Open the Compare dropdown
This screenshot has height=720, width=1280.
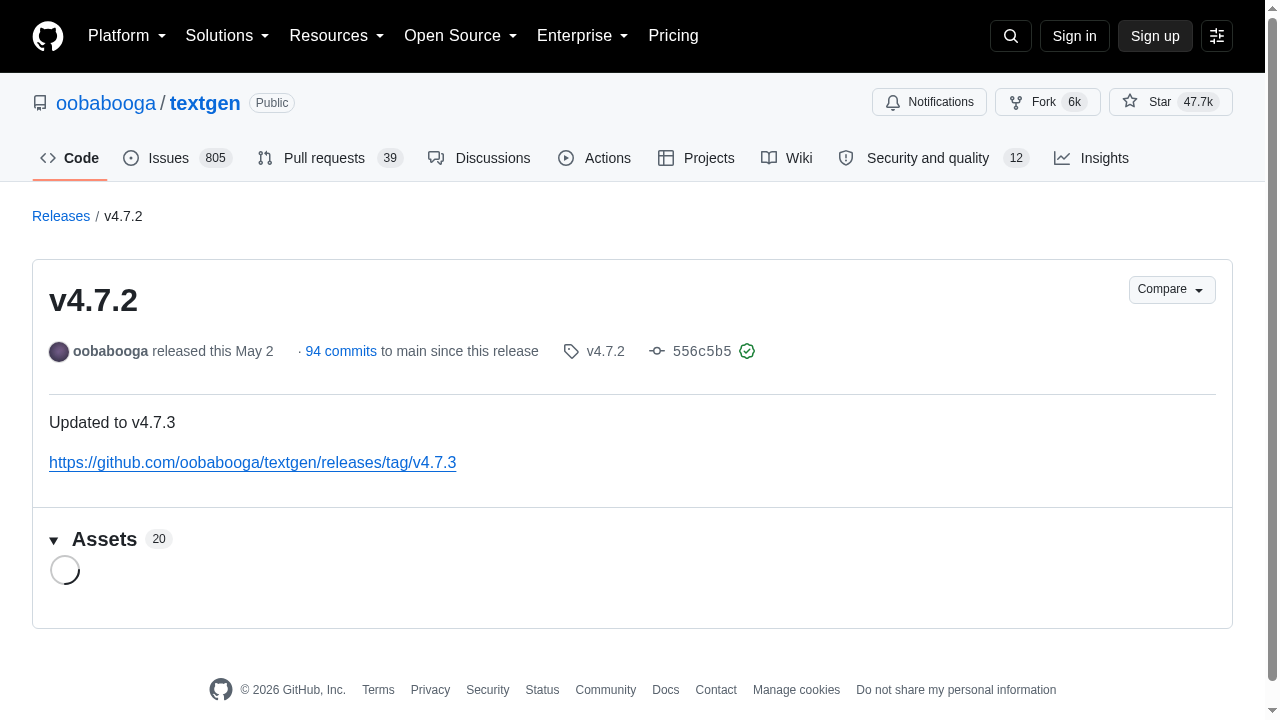click(x=1172, y=290)
